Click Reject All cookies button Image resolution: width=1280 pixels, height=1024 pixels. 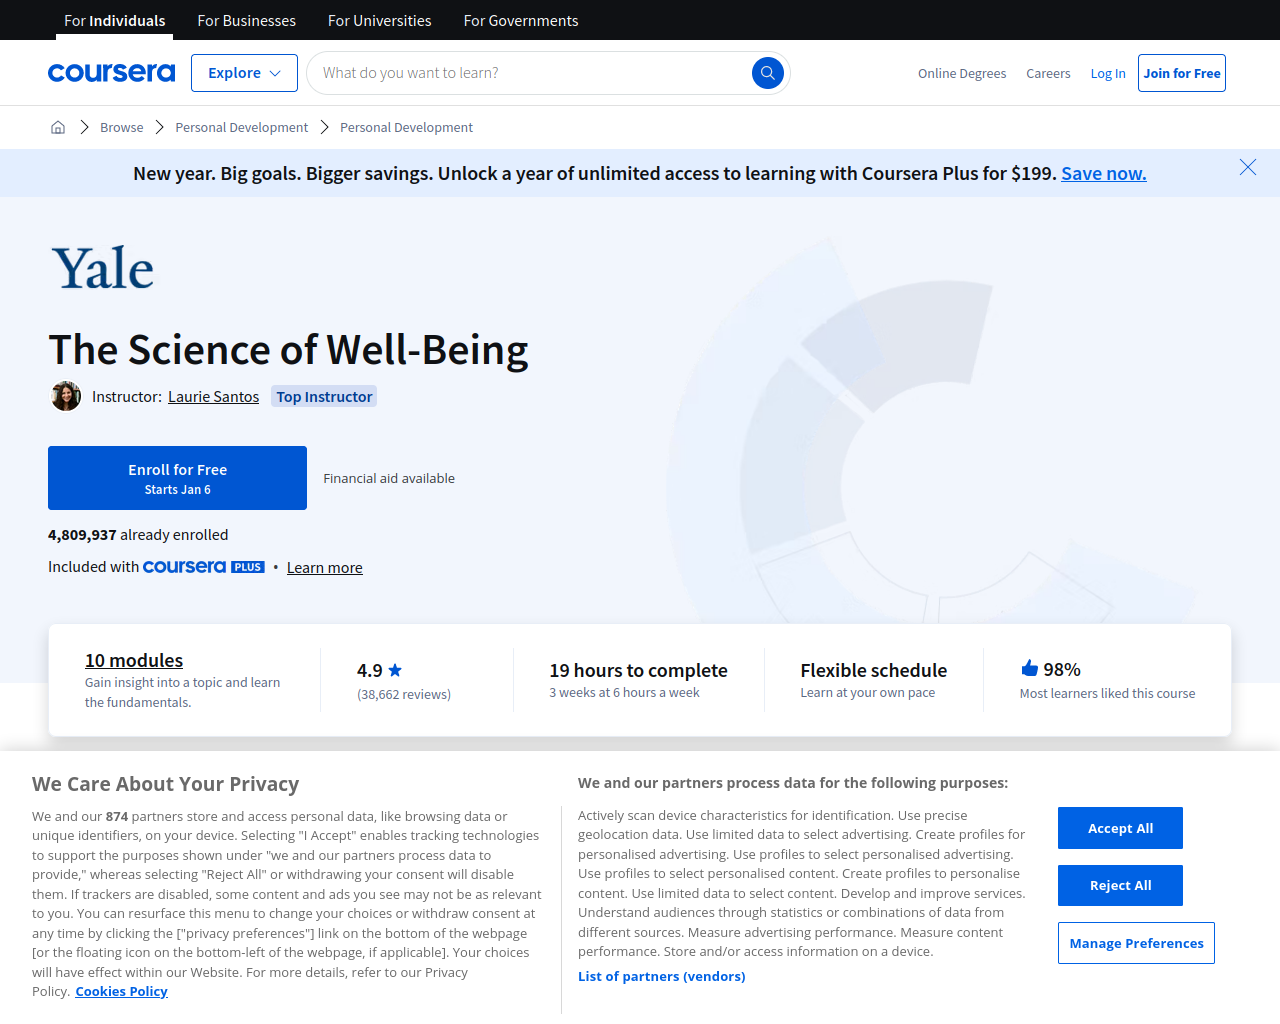tap(1120, 885)
